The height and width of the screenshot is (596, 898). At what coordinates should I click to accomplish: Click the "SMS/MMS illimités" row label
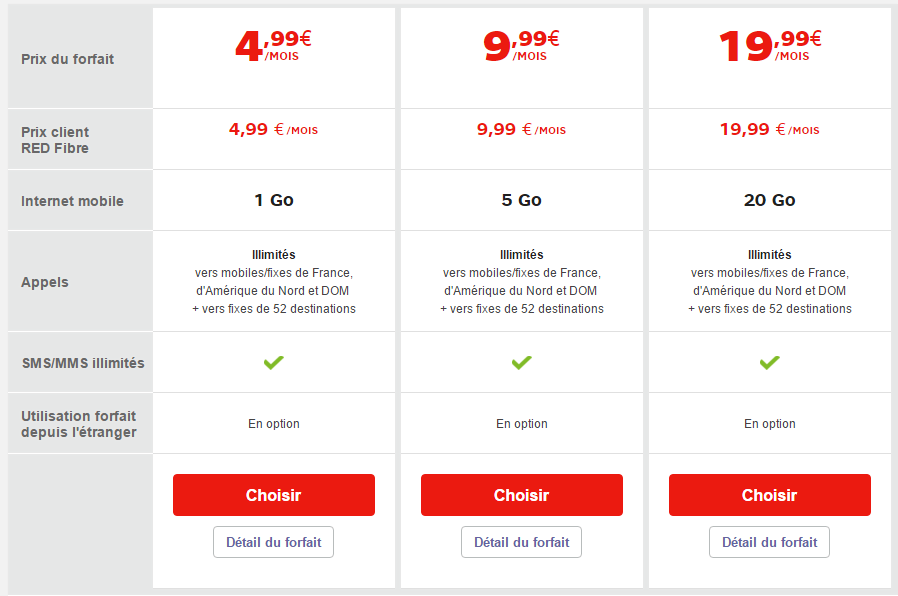82,363
